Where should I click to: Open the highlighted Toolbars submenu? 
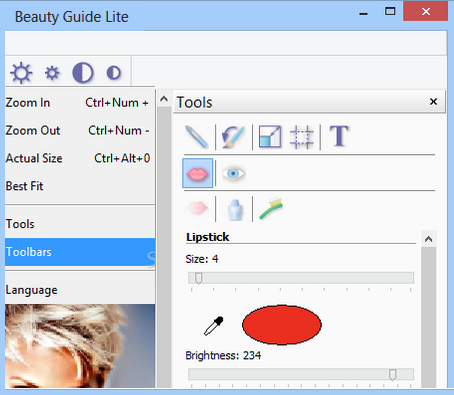[80, 252]
